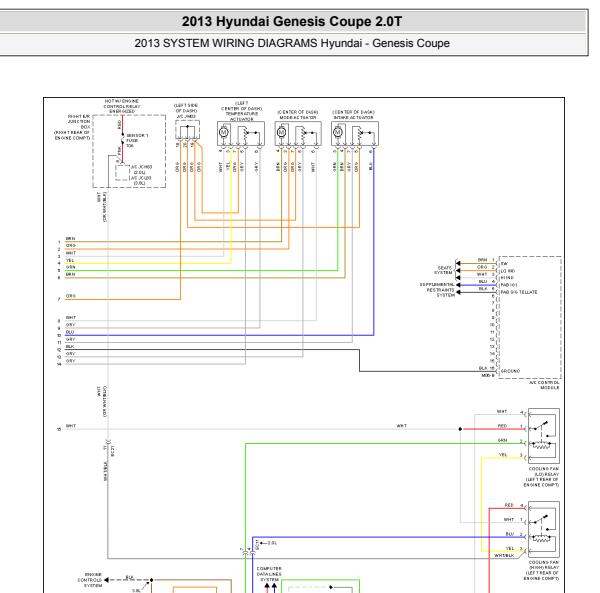Click the "COMPUTER DATA LINES SYSTEM" label
The image size is (600, 593).
(269, 574)
